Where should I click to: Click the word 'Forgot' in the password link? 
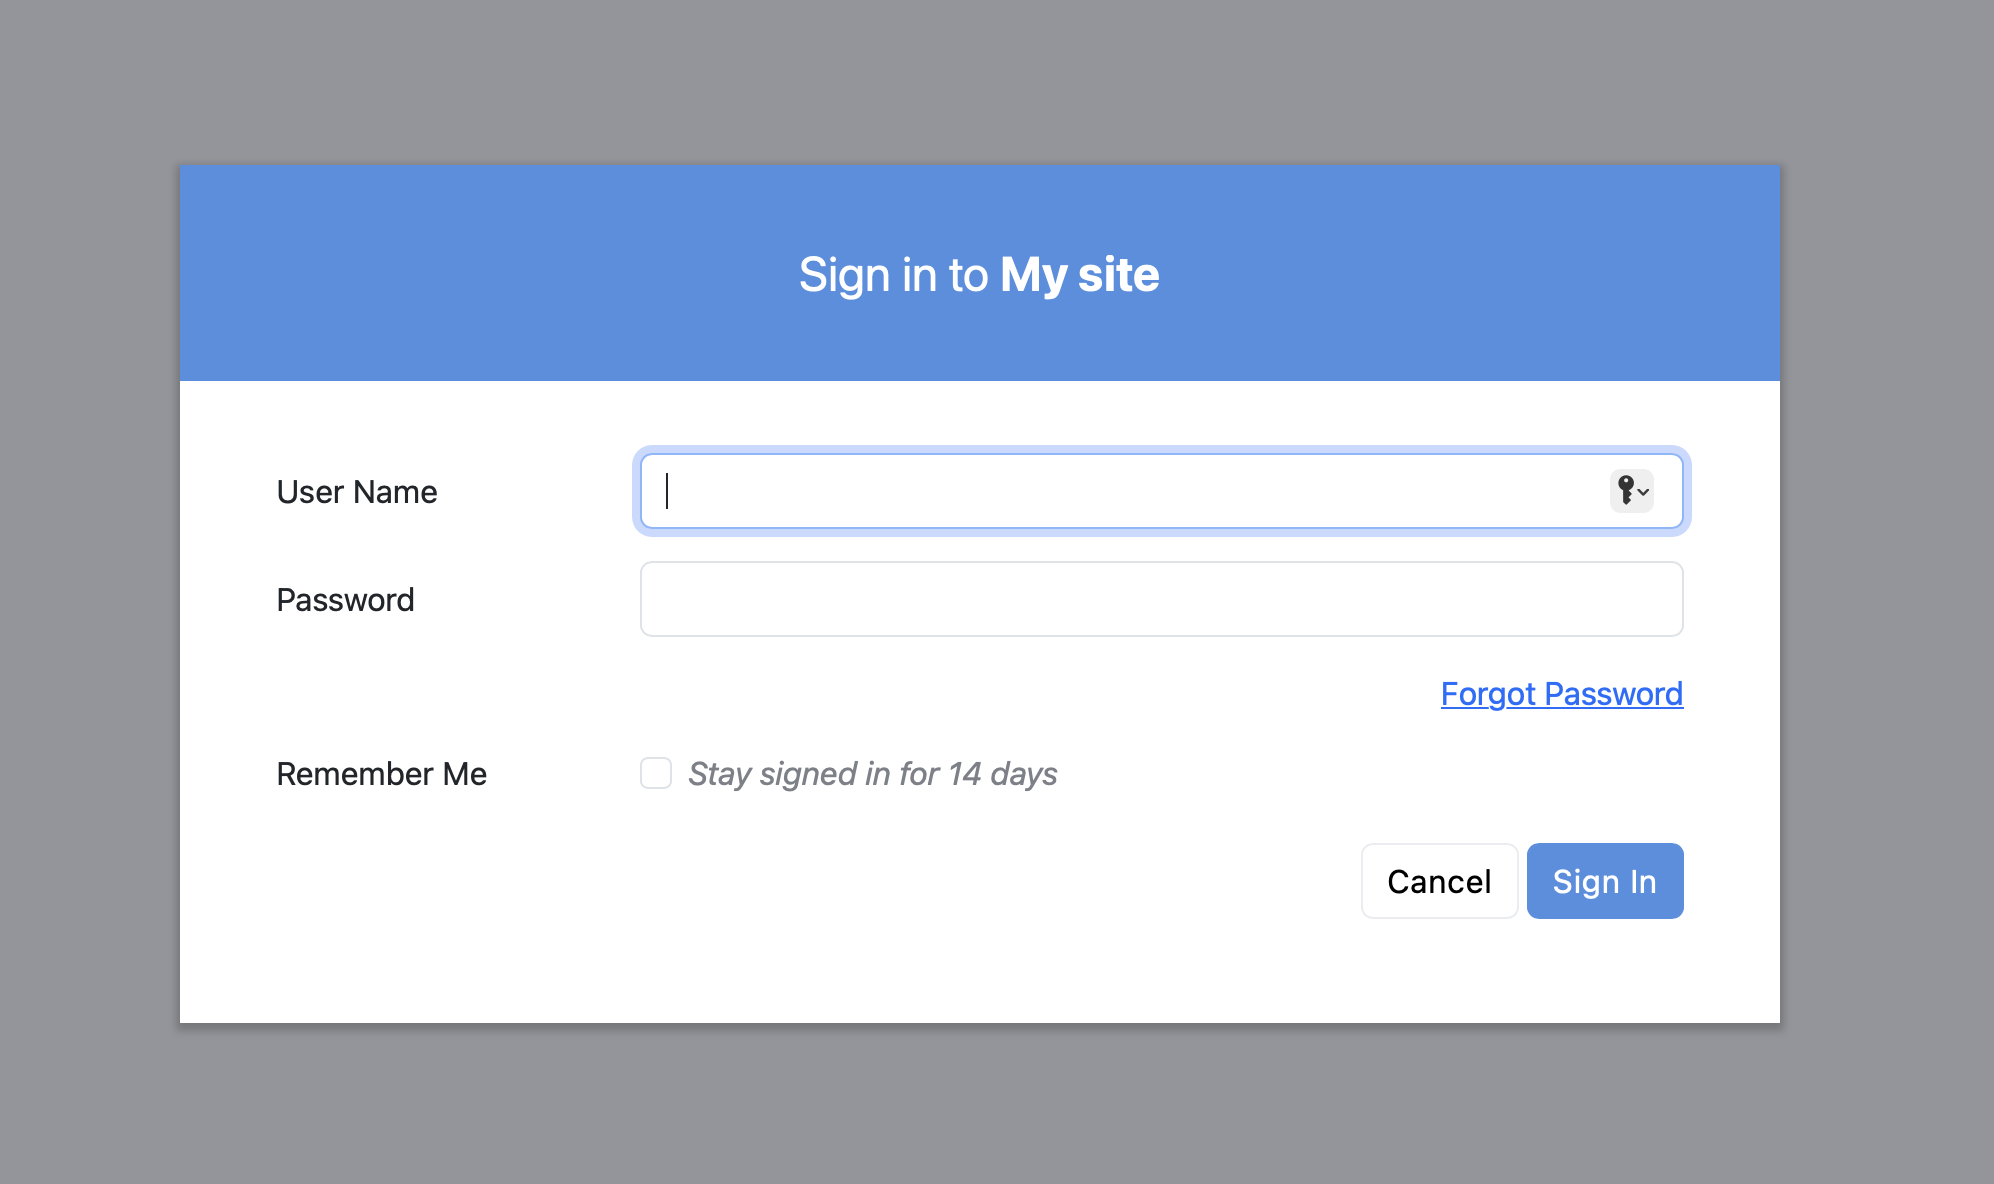1488,694
